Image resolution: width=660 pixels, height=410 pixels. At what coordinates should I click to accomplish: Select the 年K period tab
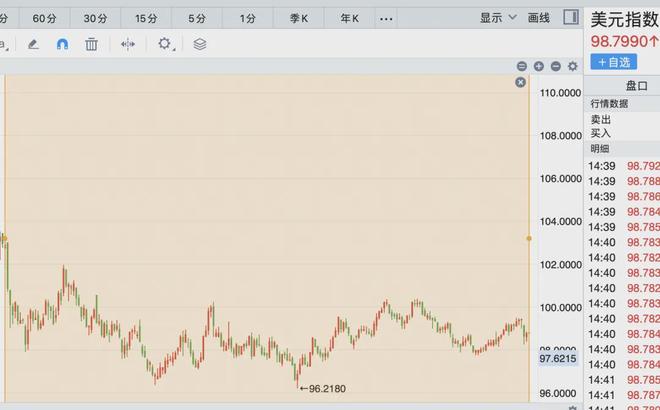pos(349,18)
